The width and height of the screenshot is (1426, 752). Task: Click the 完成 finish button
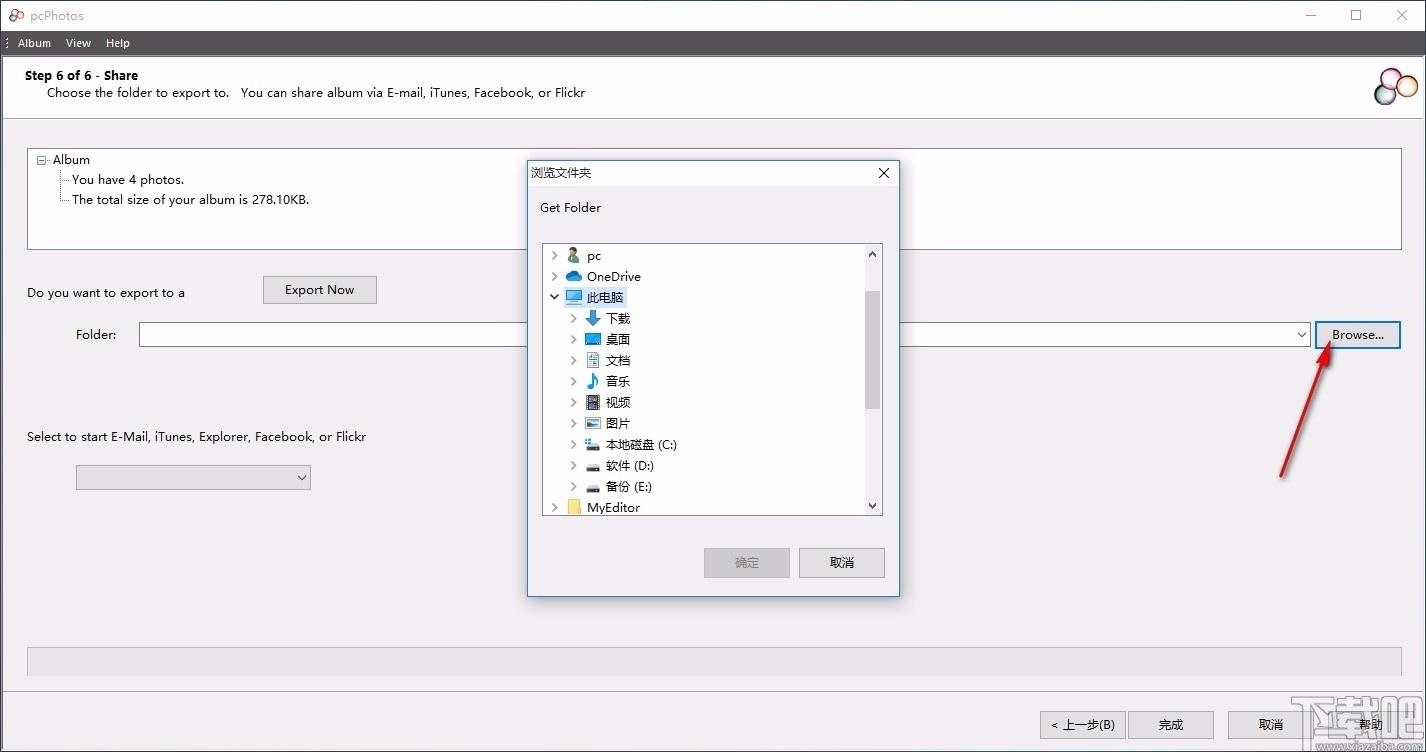pyautogui.click(x=1171, y=725)
